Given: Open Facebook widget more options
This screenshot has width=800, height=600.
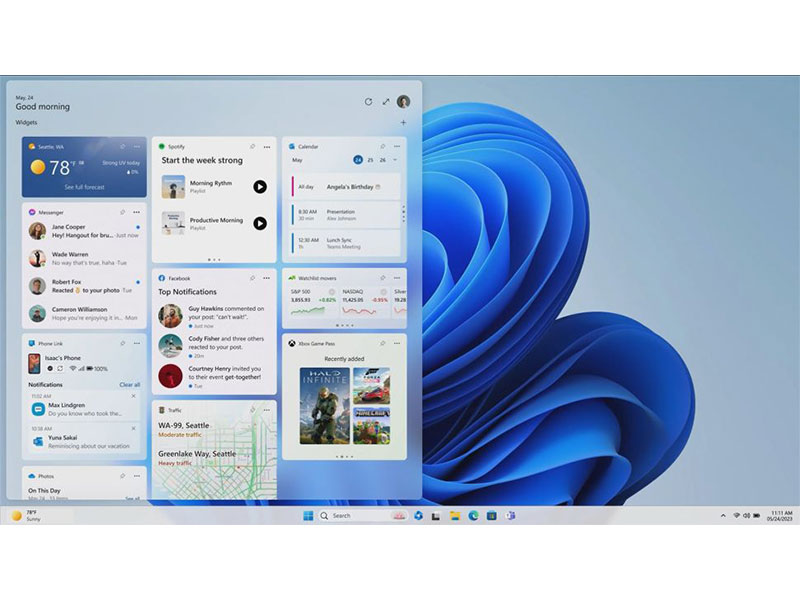Looking at the screenshot, I should pos(267,278).
